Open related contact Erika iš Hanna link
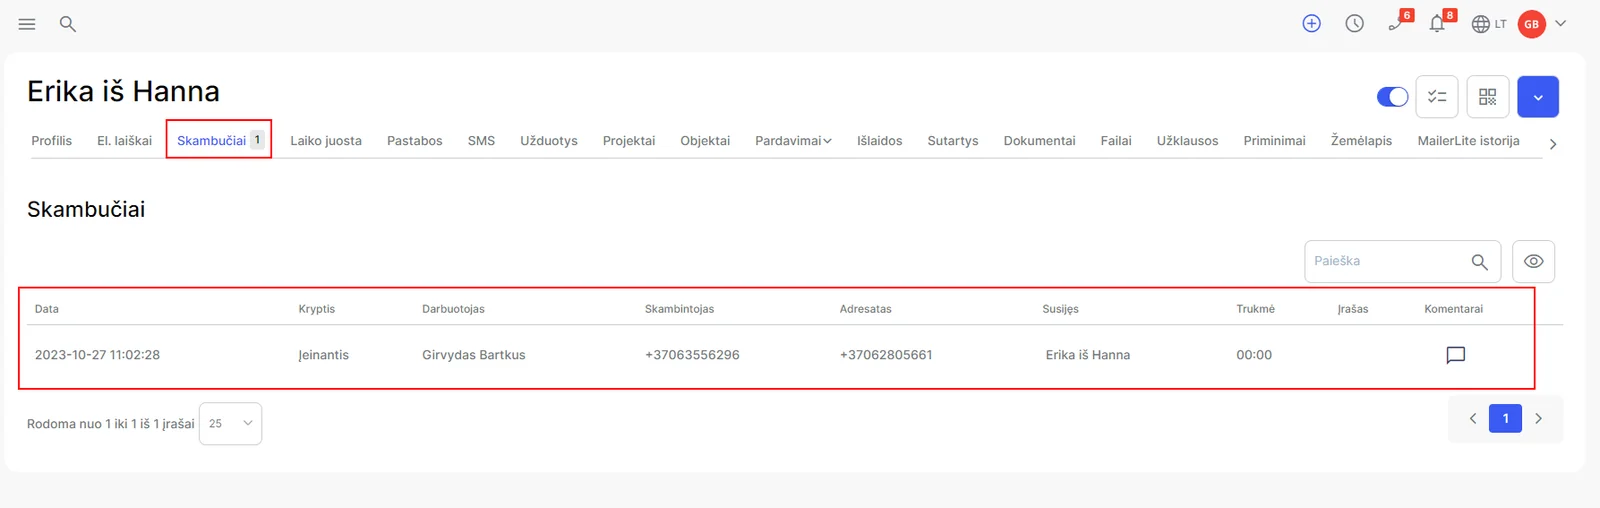The width and height of the screenshot is (1600, 508). pos(1088,355)
